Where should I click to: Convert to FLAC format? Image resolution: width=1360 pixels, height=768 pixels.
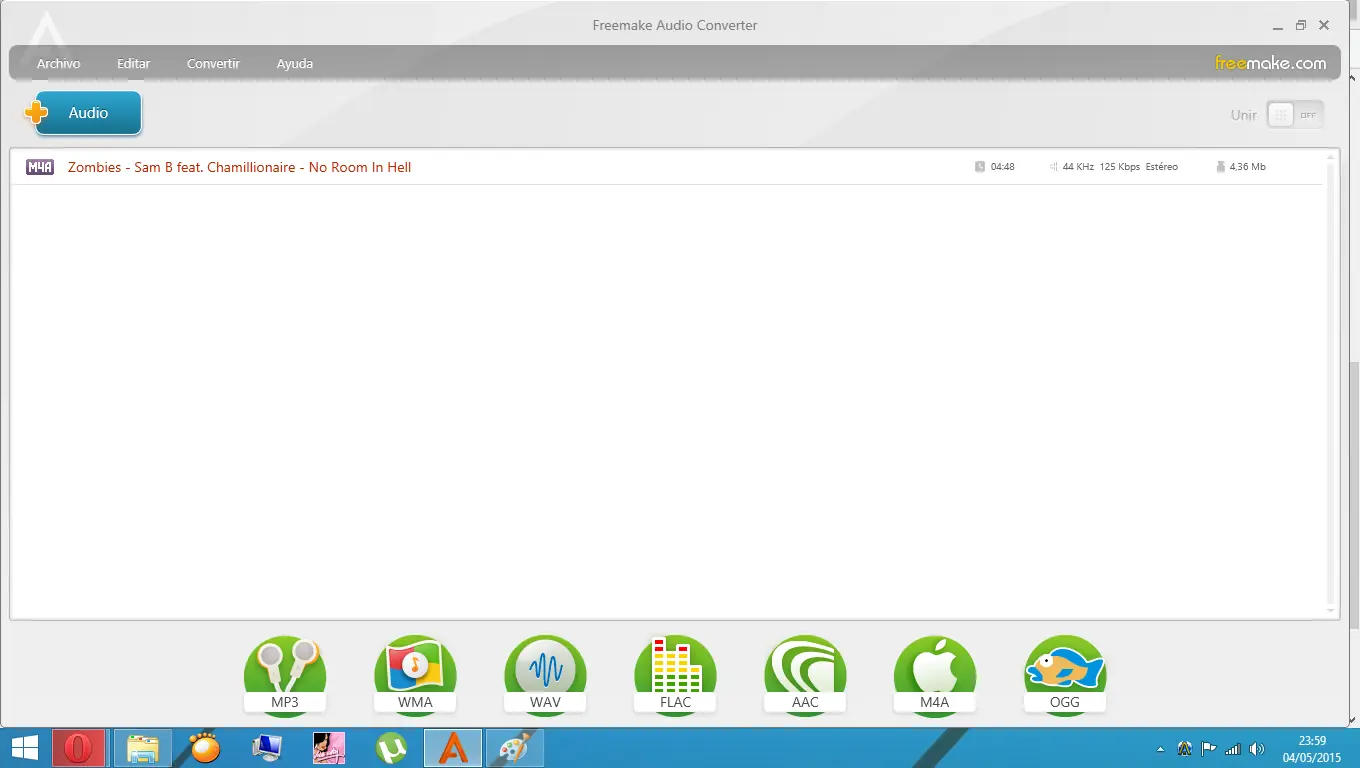coord(675,676)
